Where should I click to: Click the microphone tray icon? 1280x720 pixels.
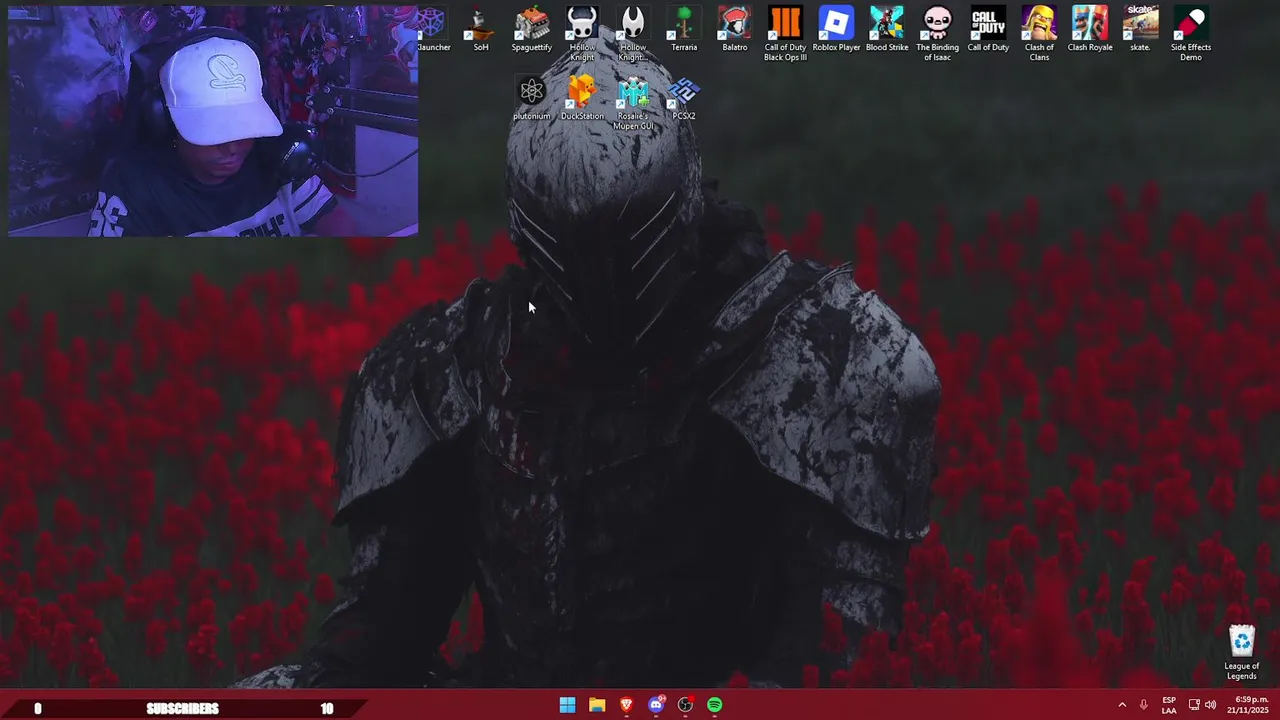point(1144,705)
